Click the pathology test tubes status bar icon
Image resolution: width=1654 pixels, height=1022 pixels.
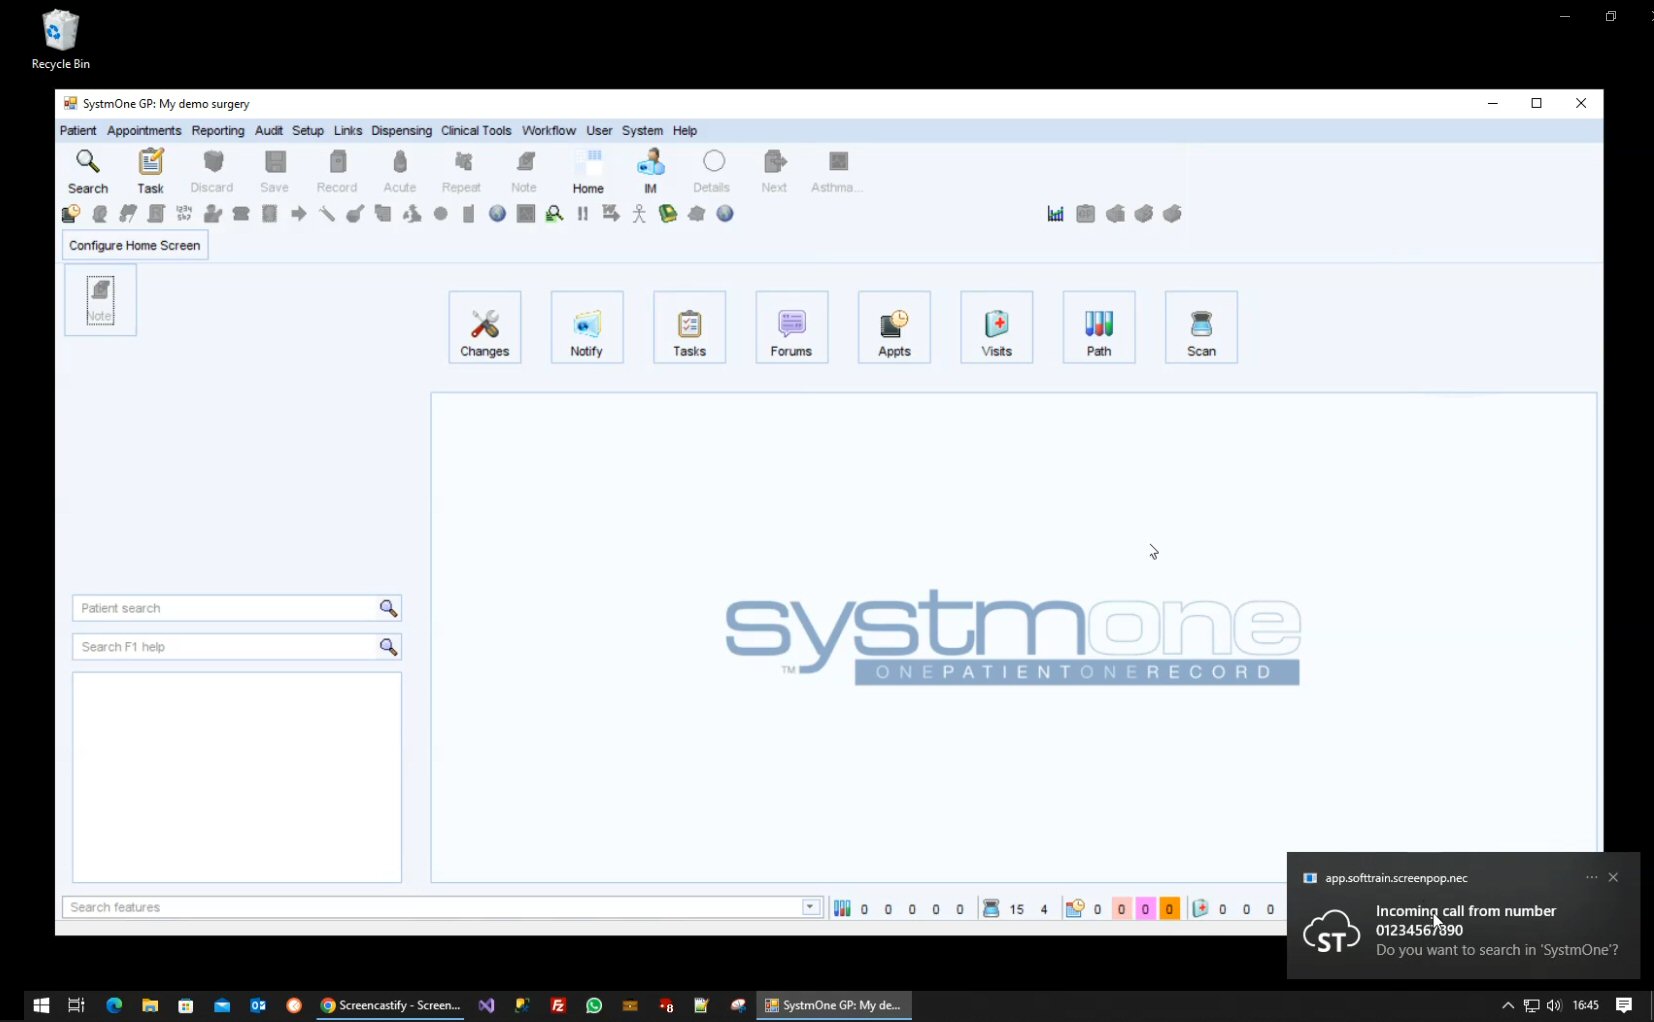pyautogui.click(x=842, y=908)
